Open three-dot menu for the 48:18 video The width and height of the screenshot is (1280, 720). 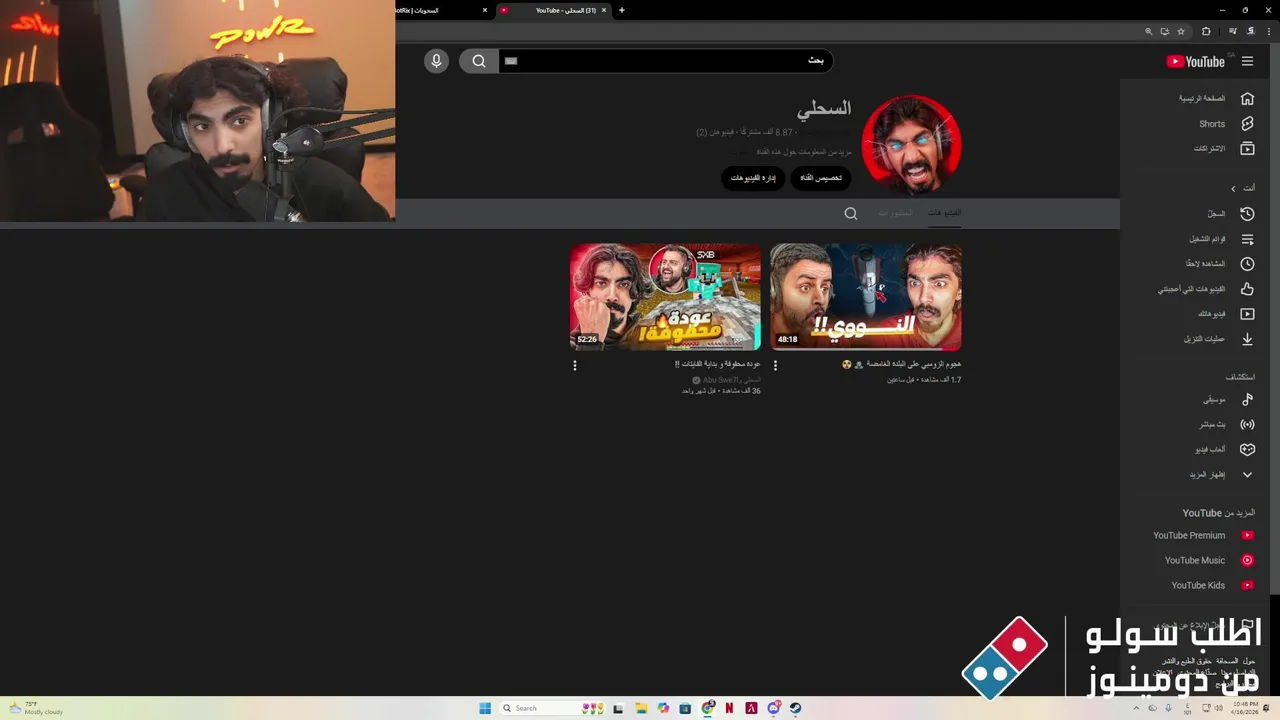[x=775, y=366]
